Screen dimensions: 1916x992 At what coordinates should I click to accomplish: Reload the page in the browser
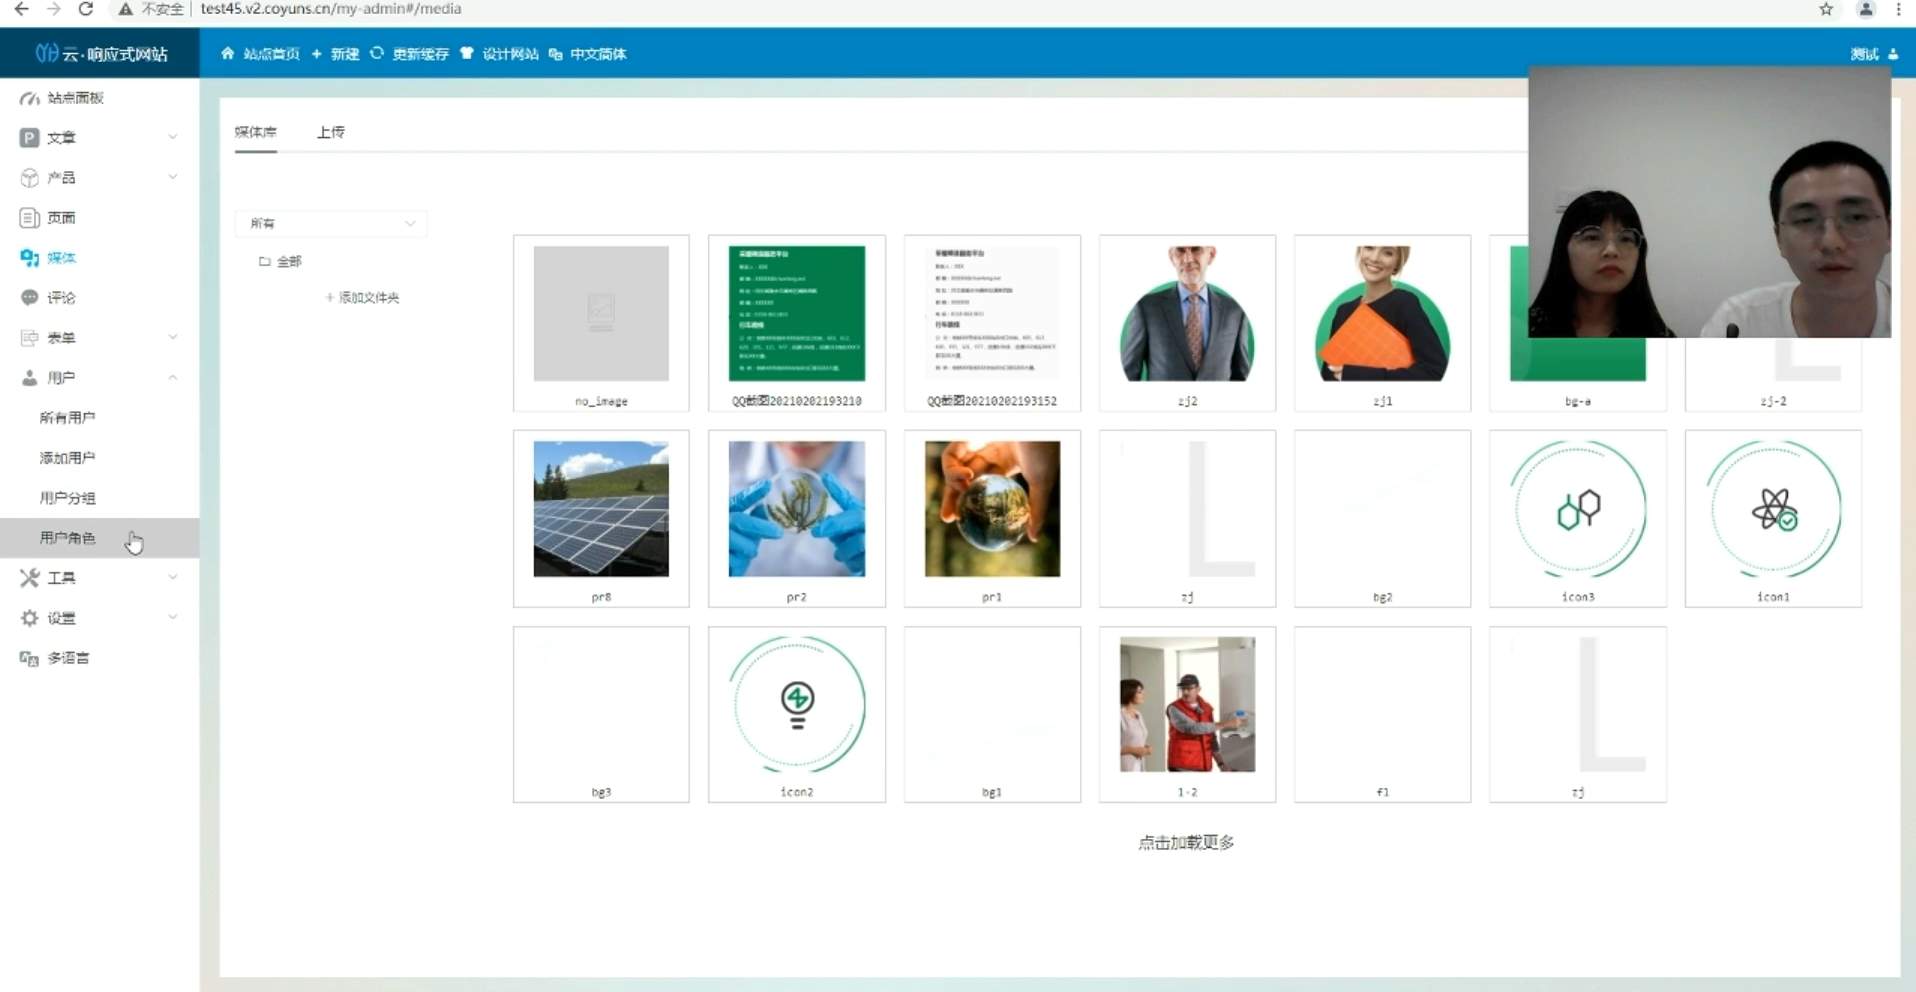(86, 9)
